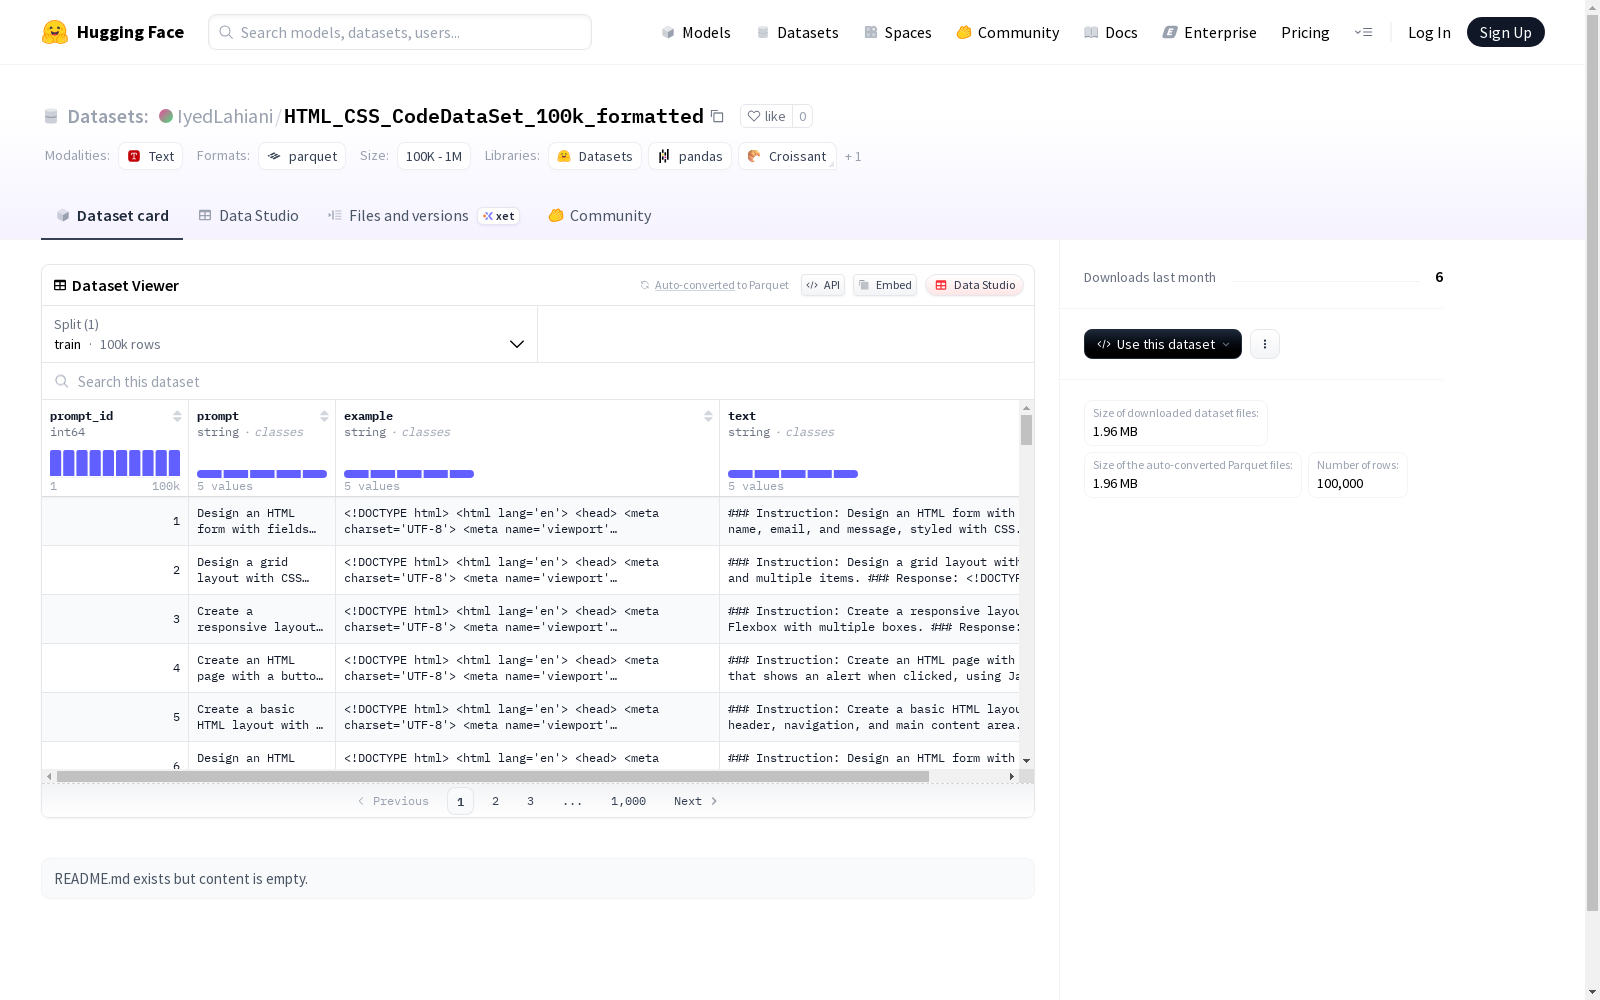The height and width of the screenshot is (1000, 1600).
Task: Click the Sign Up button
Action: [1505, 32]
